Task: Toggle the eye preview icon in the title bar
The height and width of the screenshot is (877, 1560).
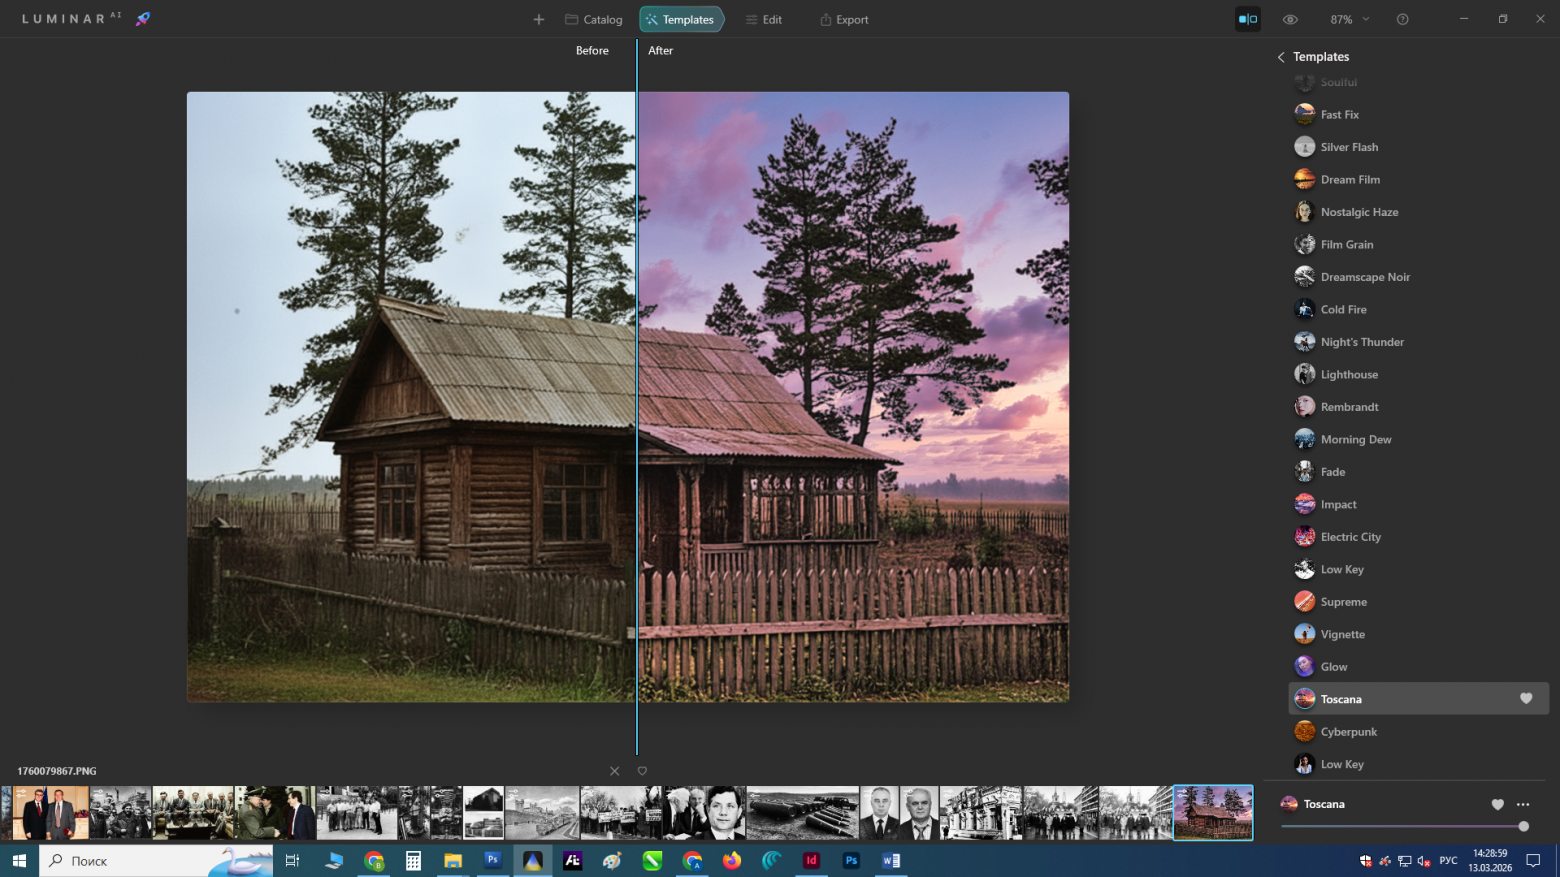Action: coord(1290,19)
